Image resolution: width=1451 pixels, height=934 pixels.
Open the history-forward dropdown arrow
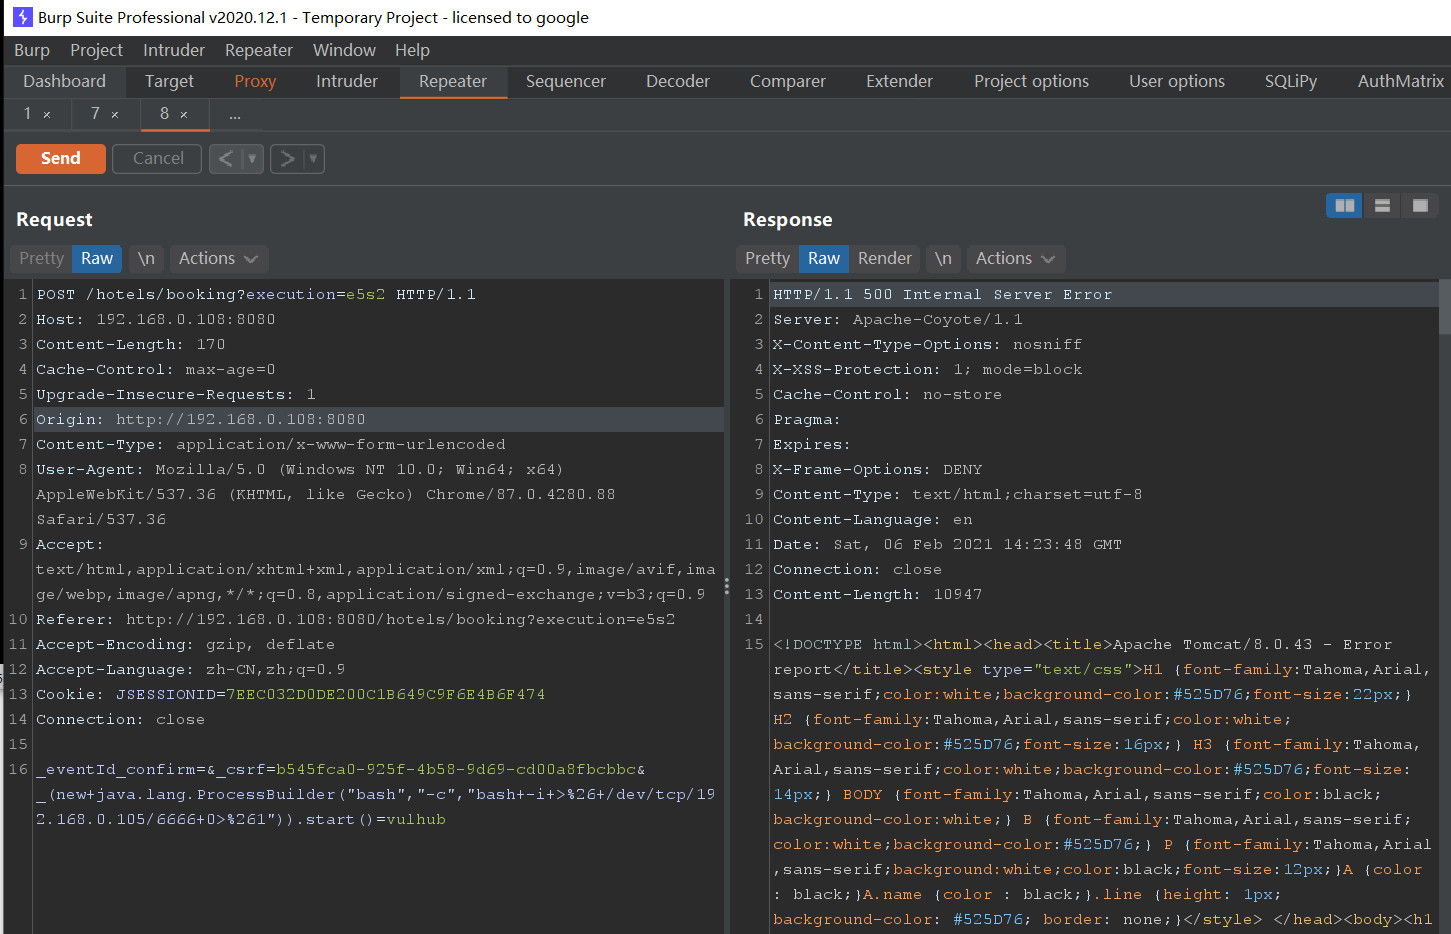click(x=313, y=158)
